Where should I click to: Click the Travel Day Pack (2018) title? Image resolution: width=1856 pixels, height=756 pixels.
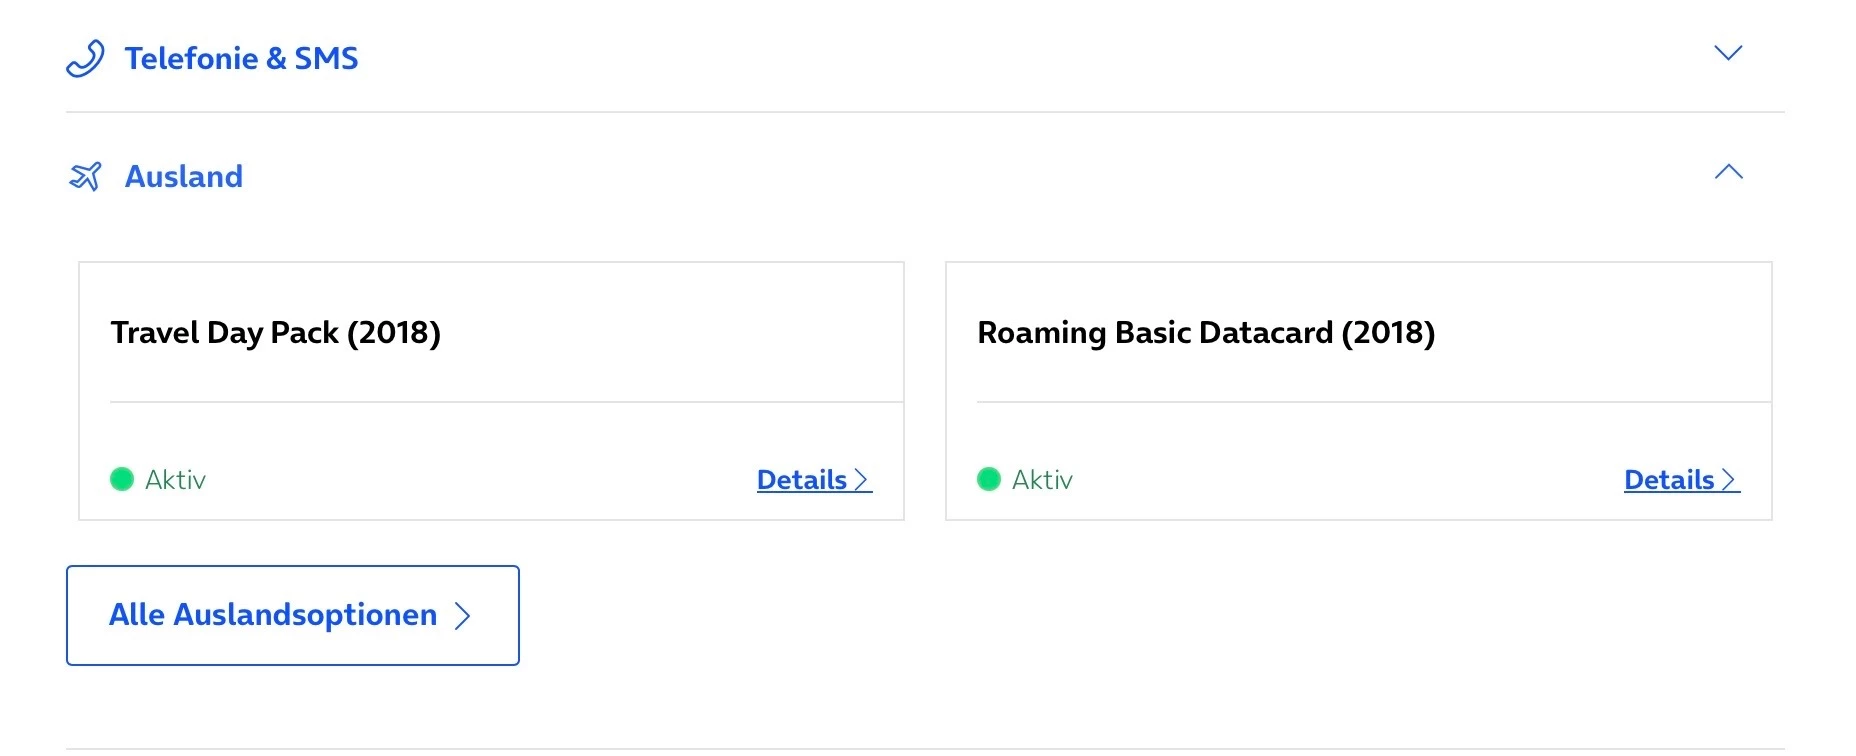point(275,333)
